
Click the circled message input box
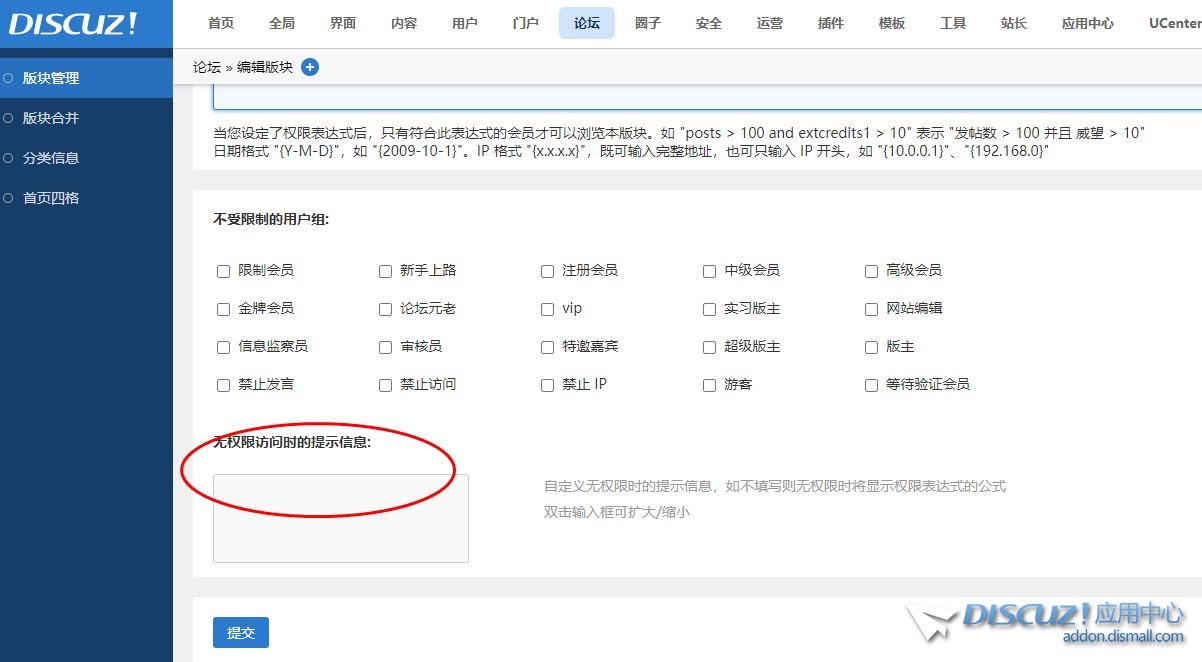[x=340, y=518]
